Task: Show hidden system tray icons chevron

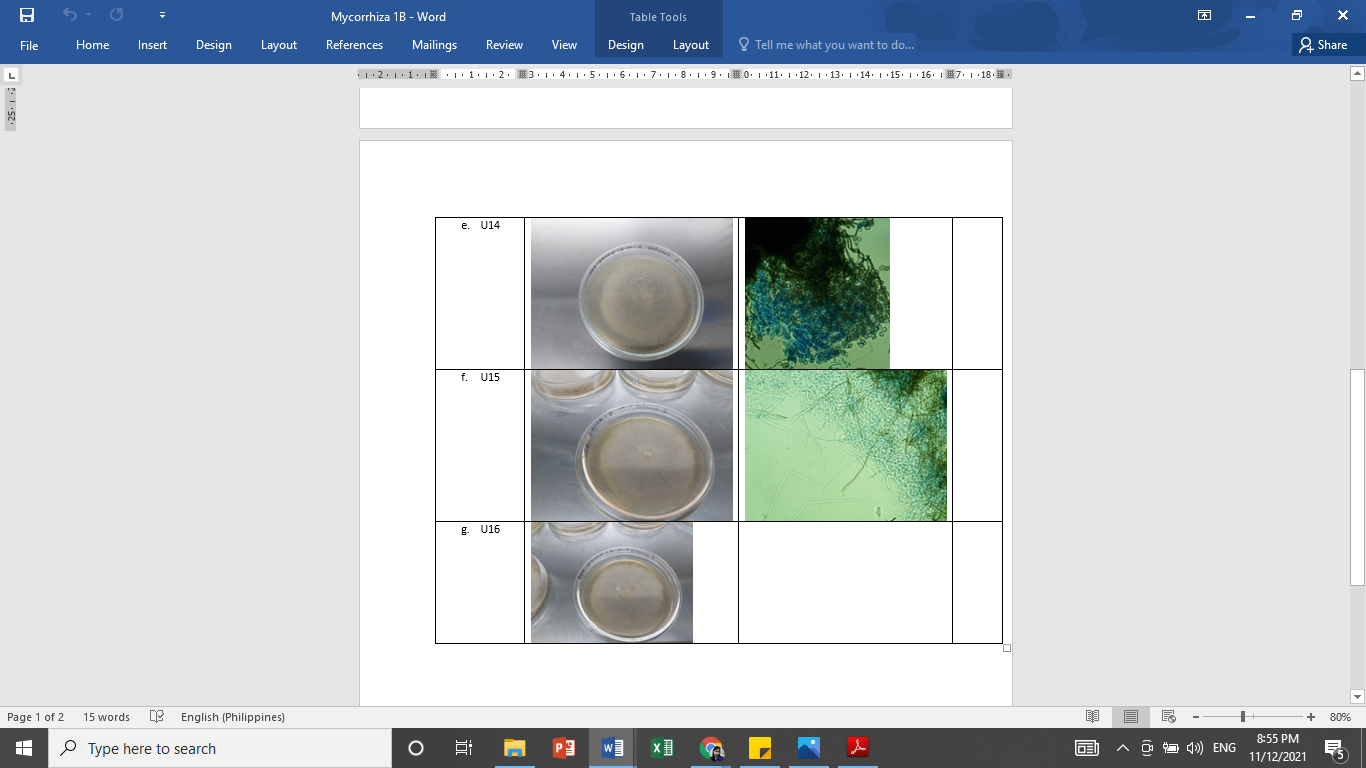Action: click(1122, 748)
